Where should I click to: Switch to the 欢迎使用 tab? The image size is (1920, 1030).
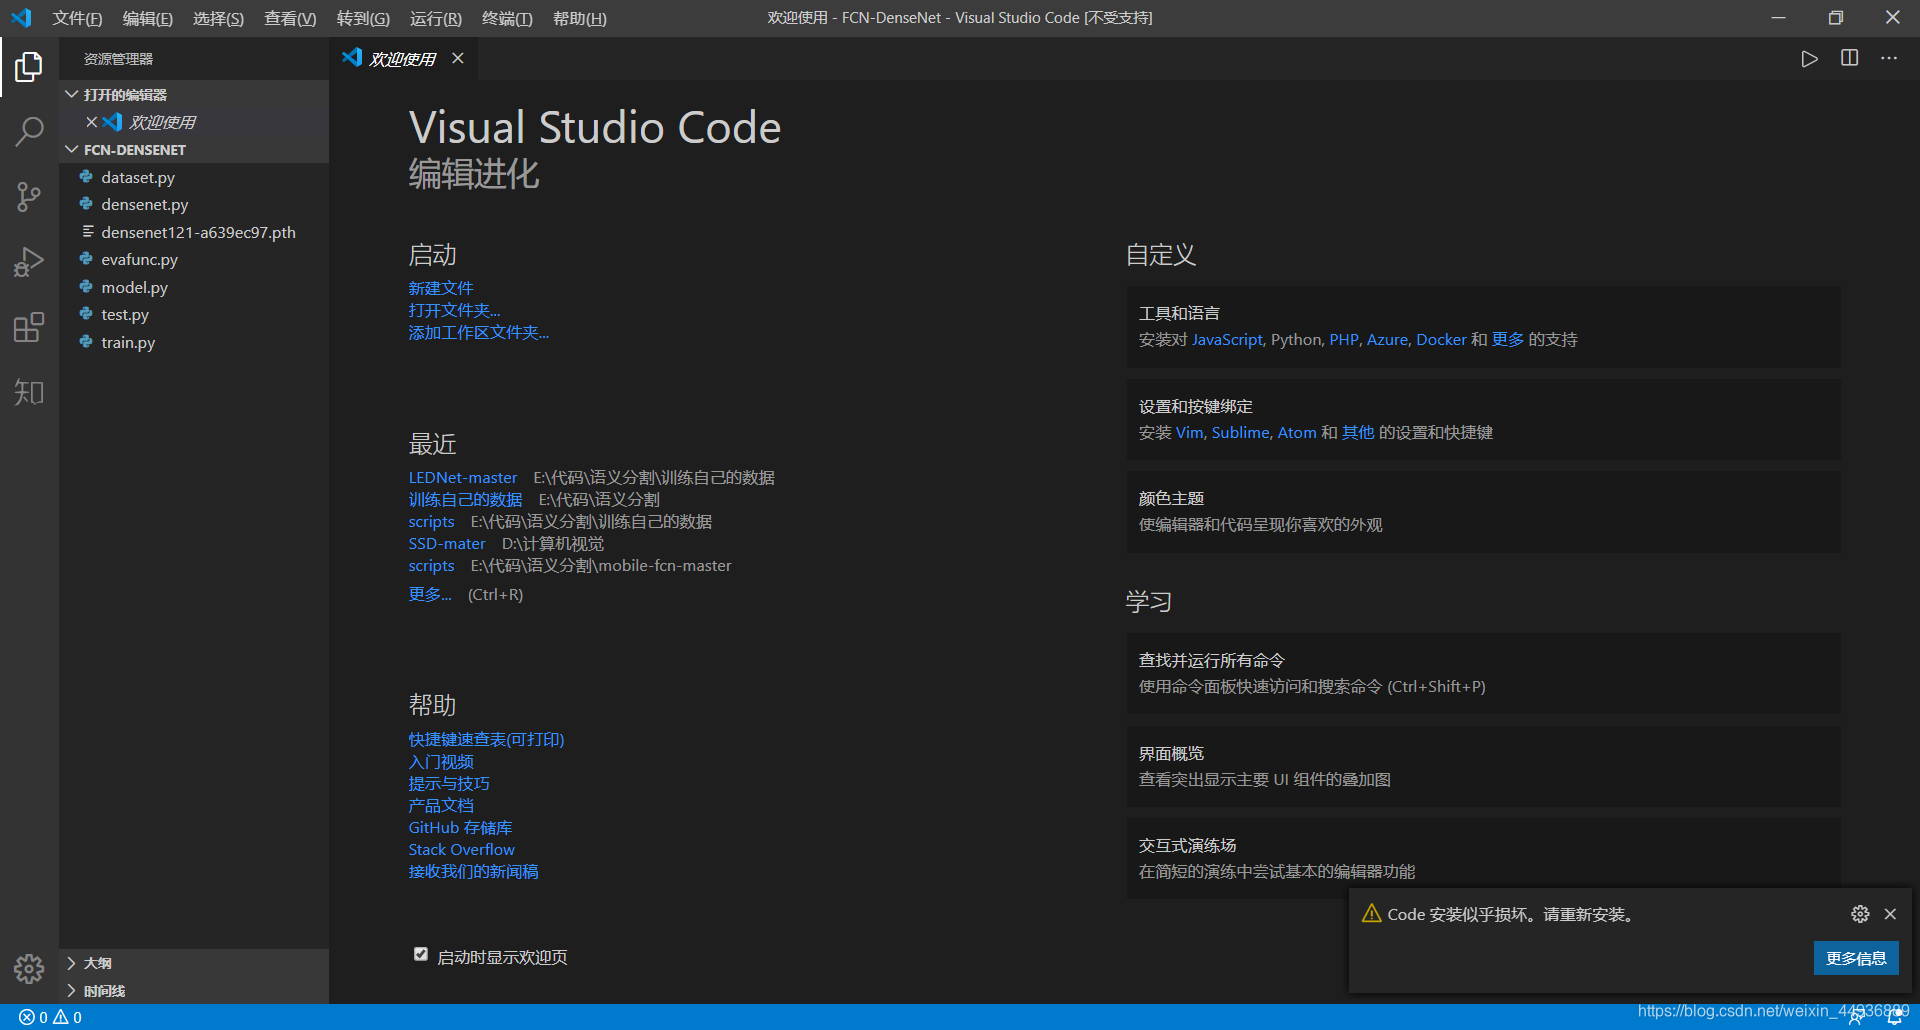coord(402,59)
